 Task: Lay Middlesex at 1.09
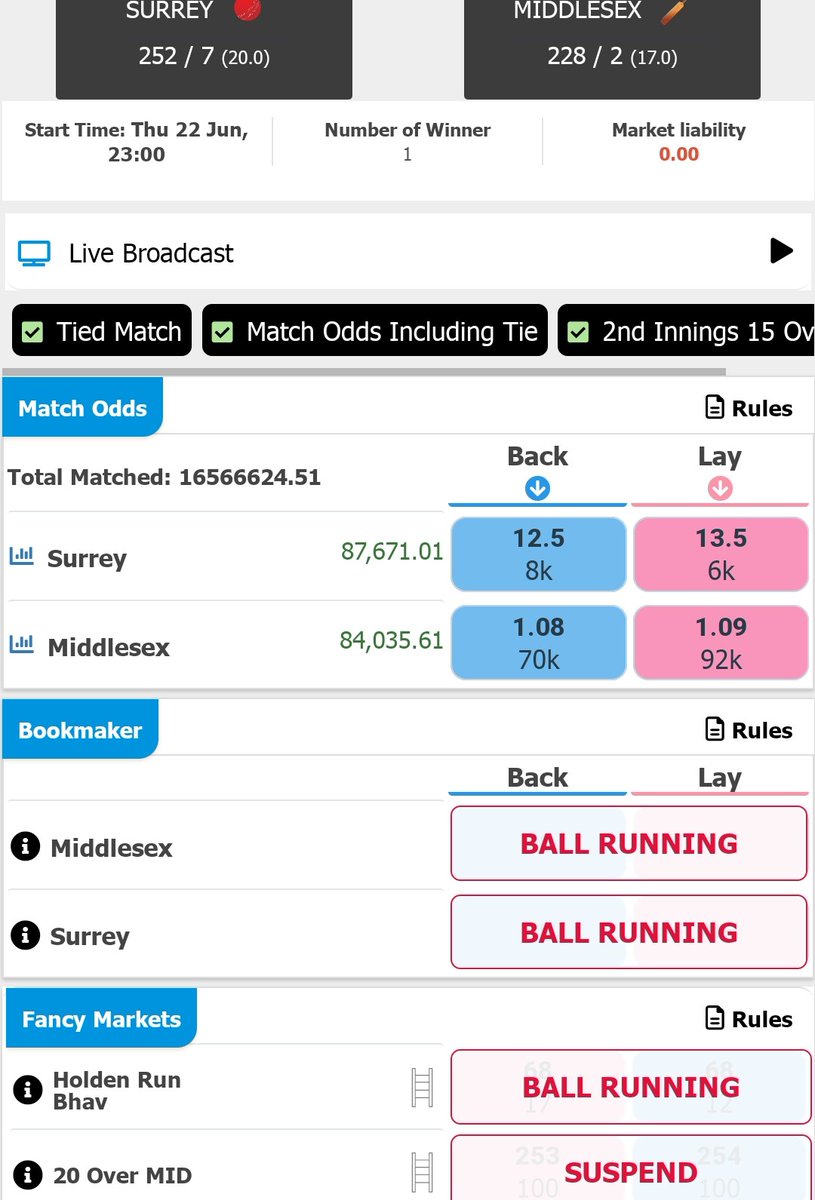tap(721, 643)
